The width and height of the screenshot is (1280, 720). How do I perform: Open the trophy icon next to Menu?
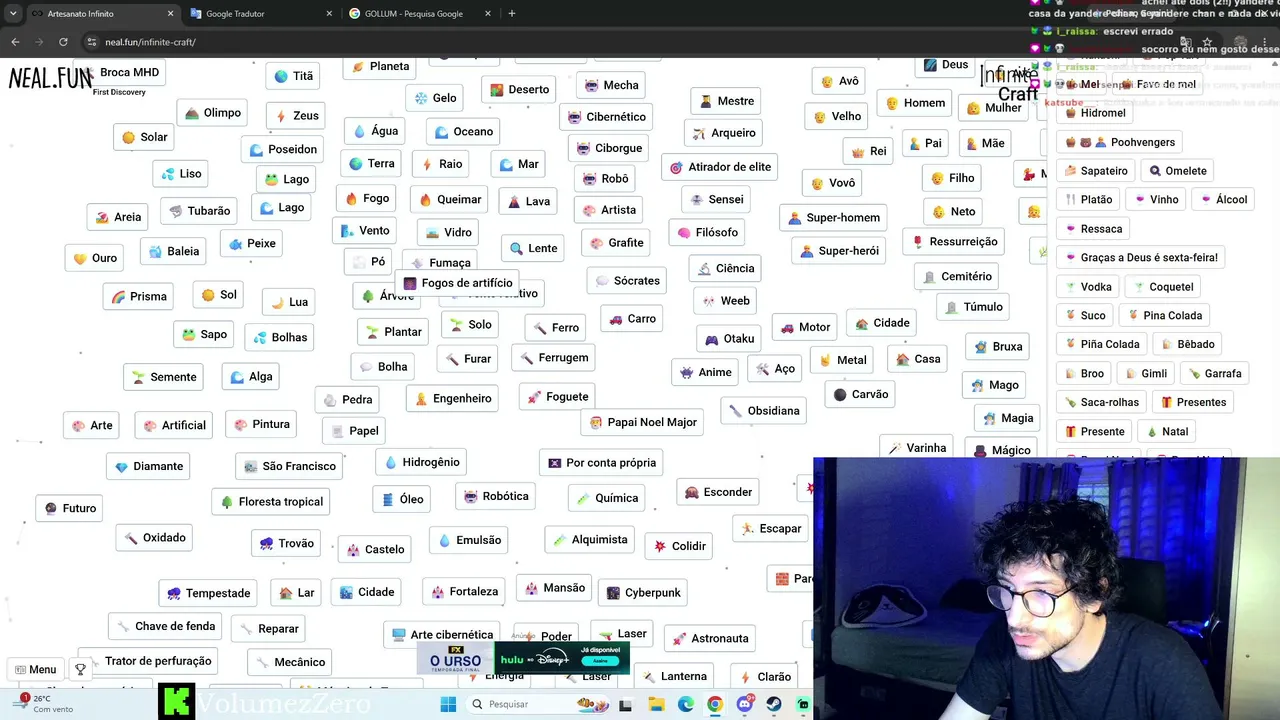tap(81, 669)
